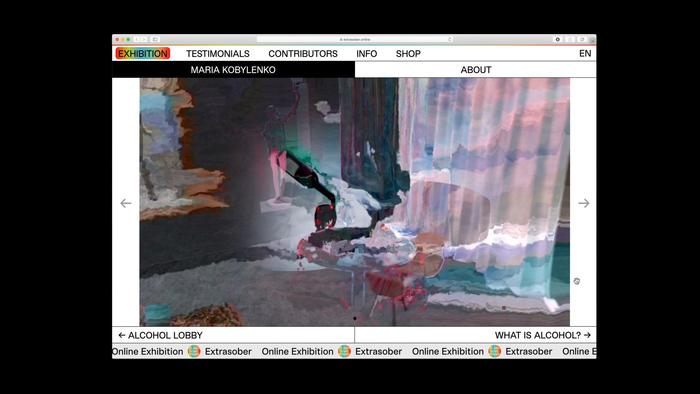700x394 pixels.
Task: Maximize the Safari window with the green button
Action: [128, 39]
